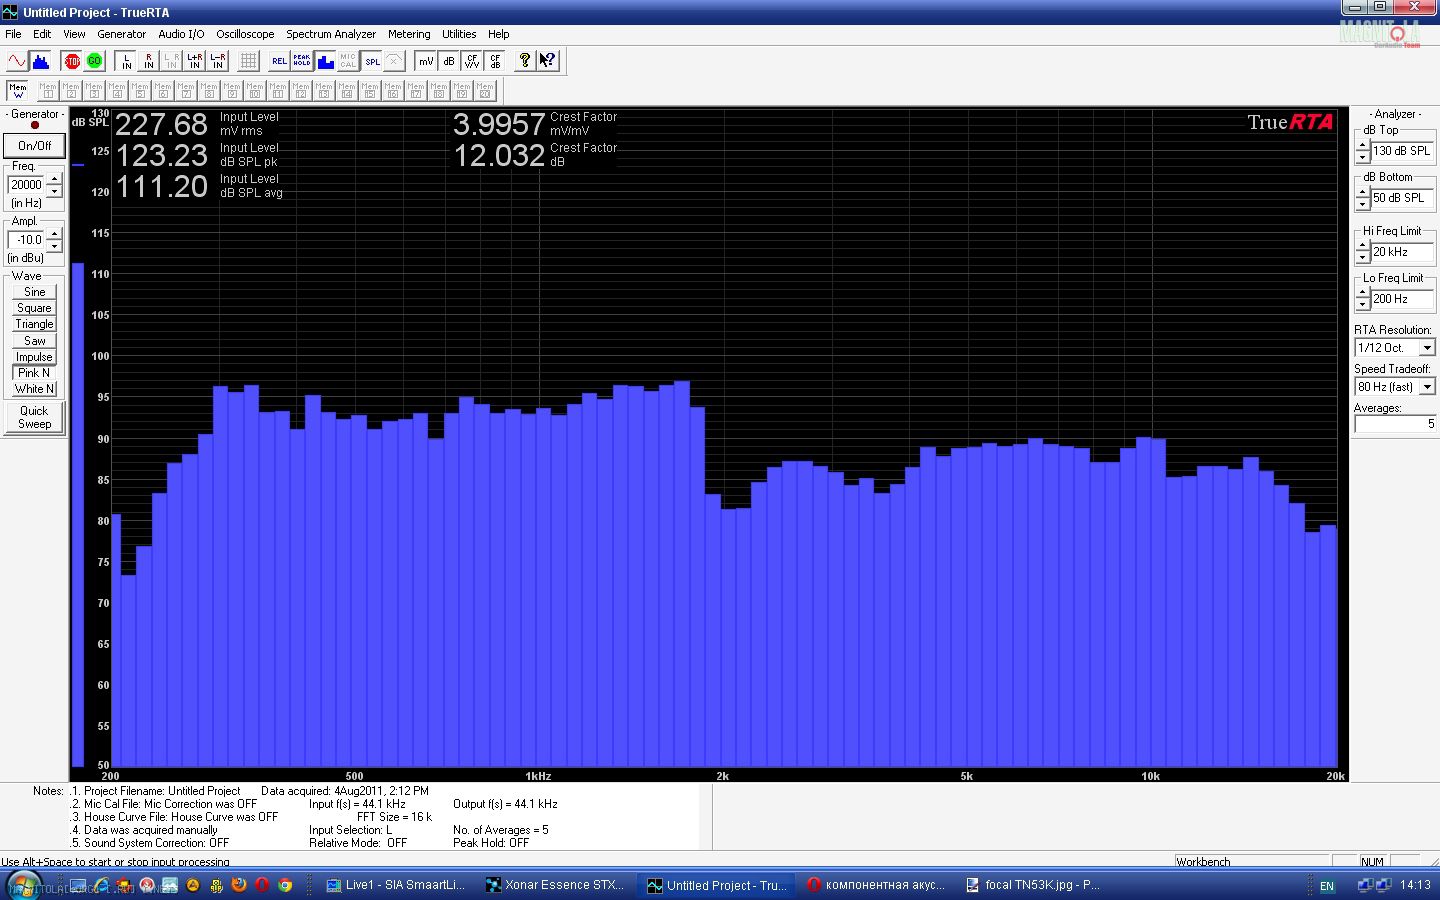
Task: Select the White N waveform
Action: click(34, 389)
